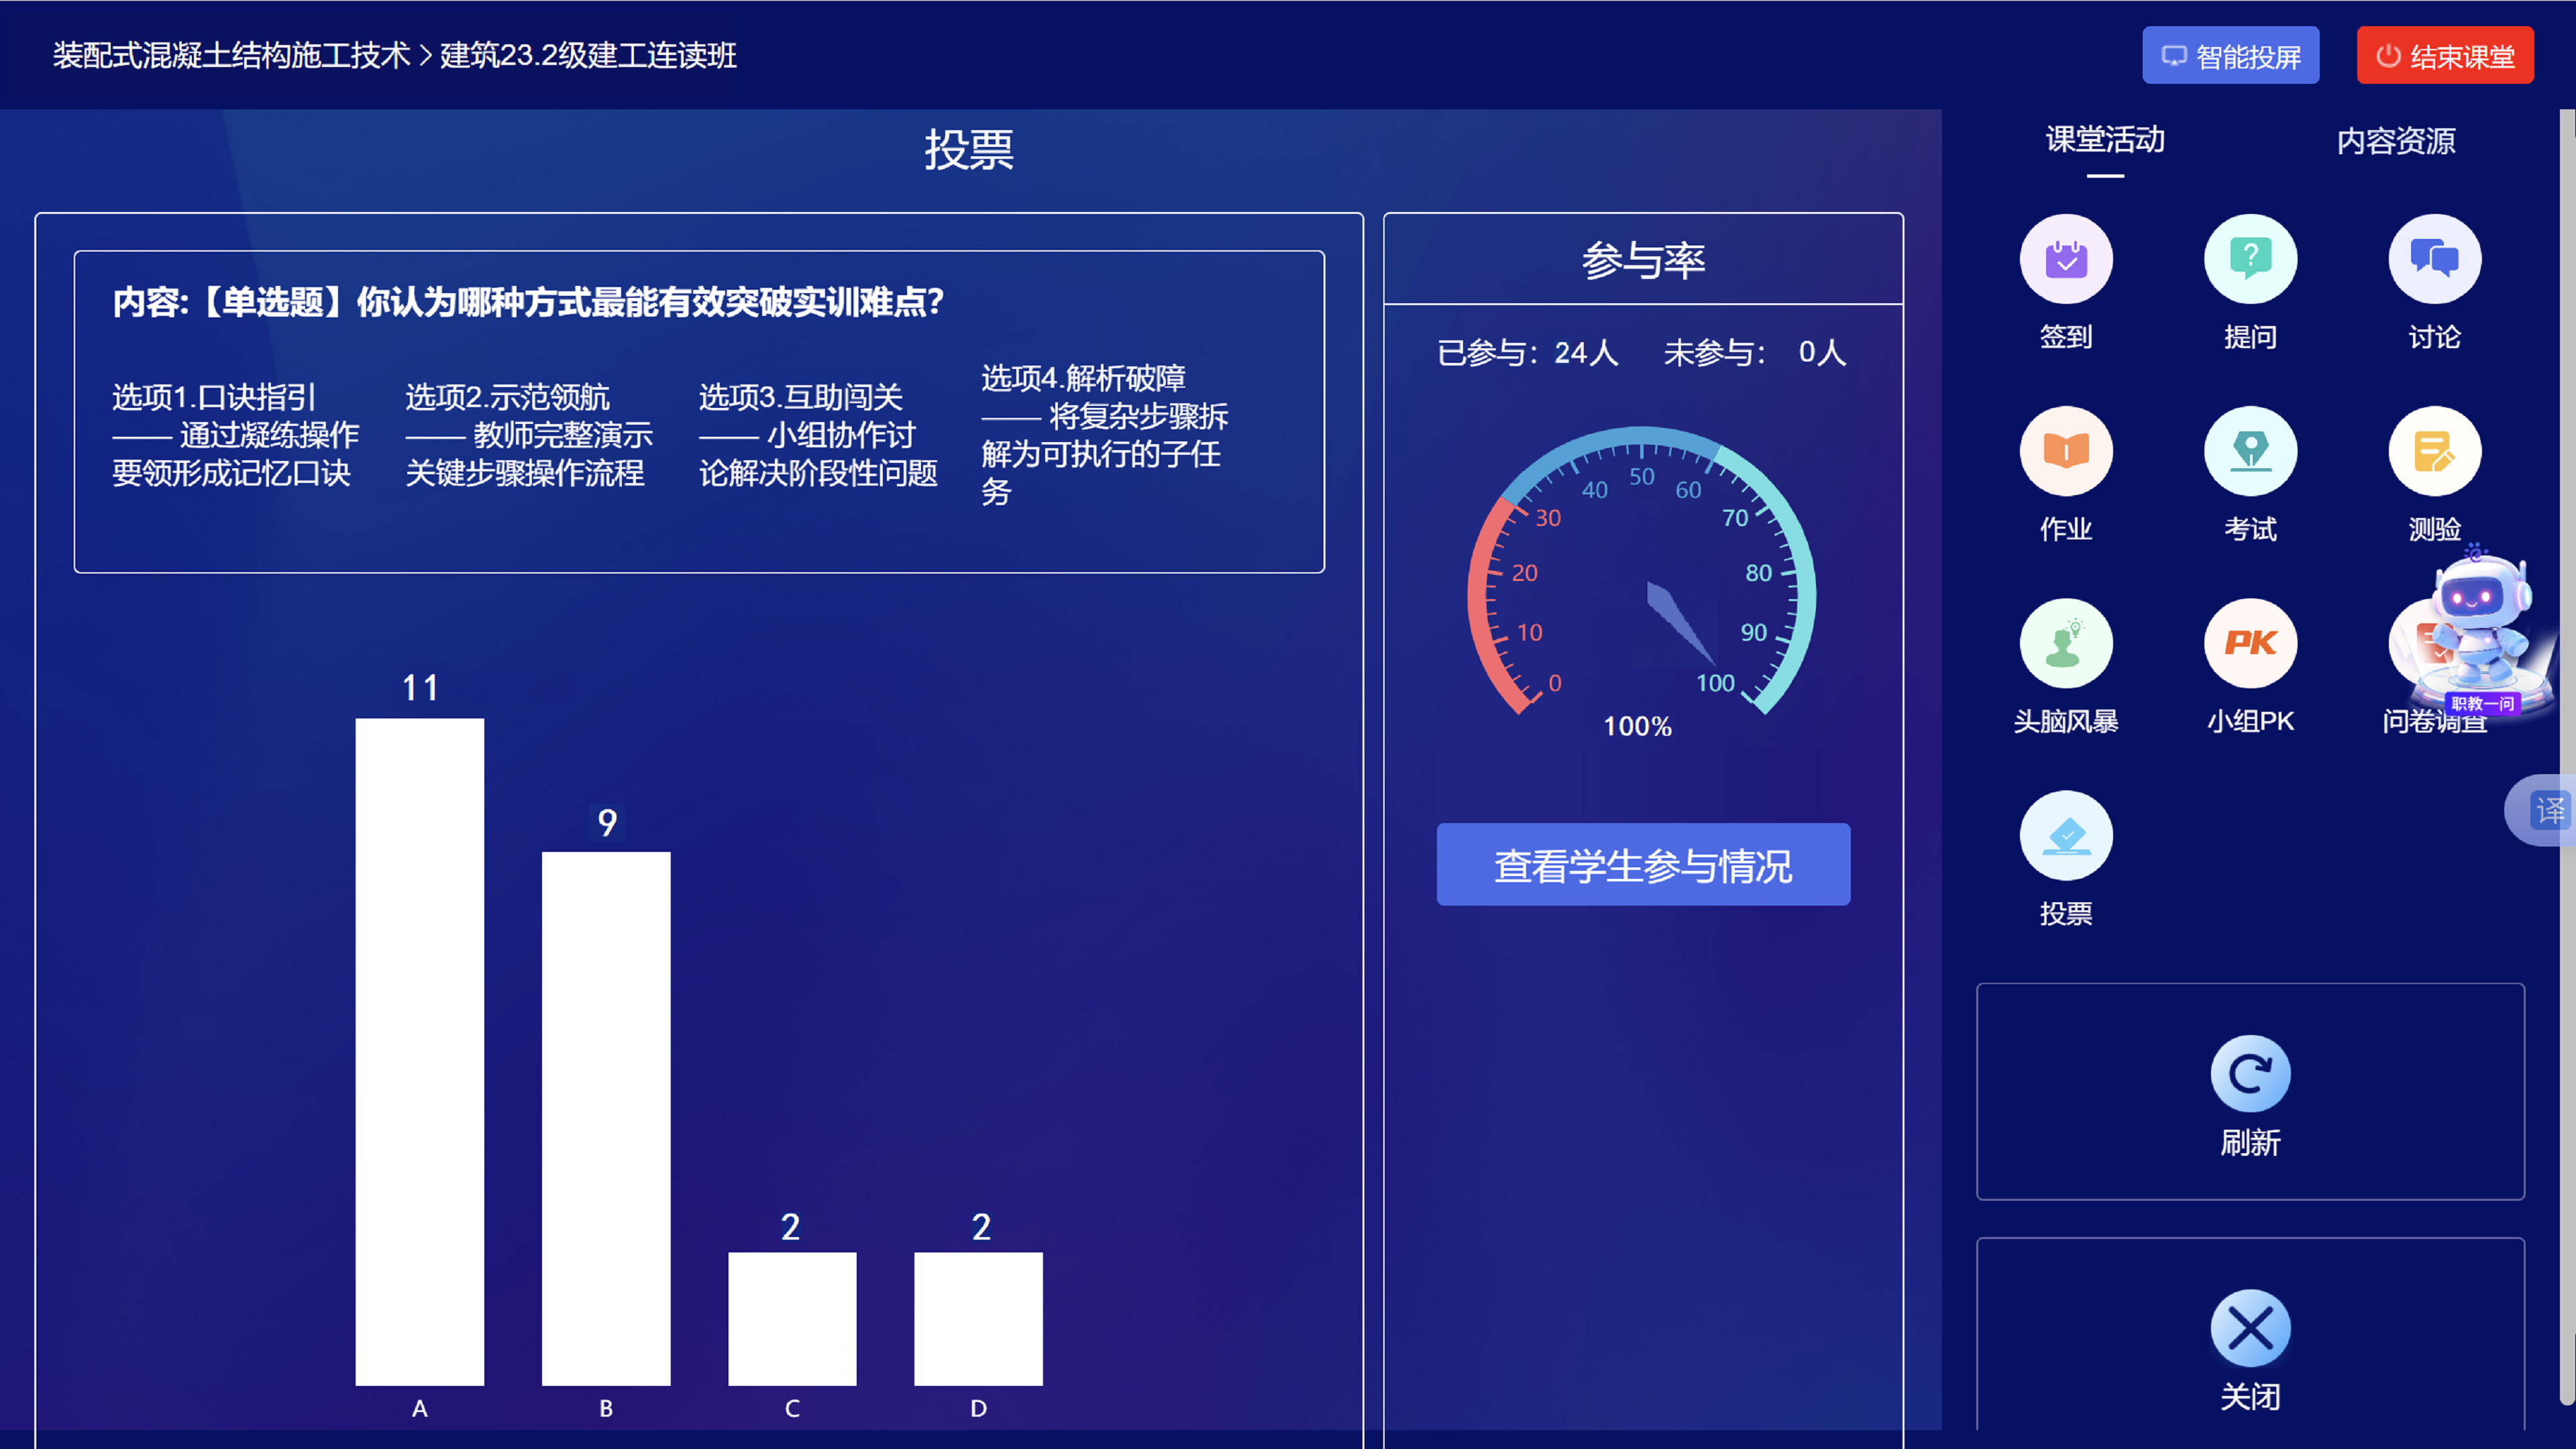Screen dimensions: 2576x1449
Task: Click the 投票 page heading
Action: (969, 150)
